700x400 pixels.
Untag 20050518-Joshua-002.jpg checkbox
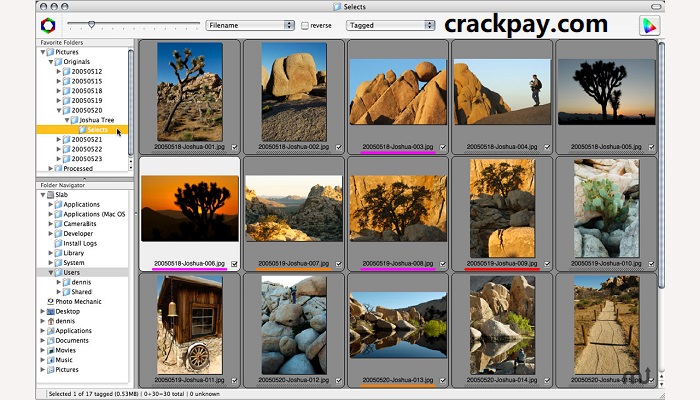pyautogui.click(x=338, y=147)
